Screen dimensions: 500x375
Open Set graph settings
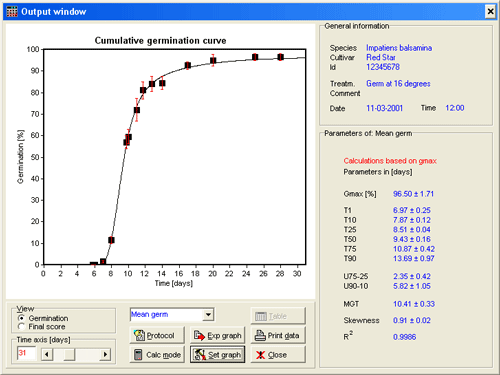pyautogui.click(x=218, y=355)
